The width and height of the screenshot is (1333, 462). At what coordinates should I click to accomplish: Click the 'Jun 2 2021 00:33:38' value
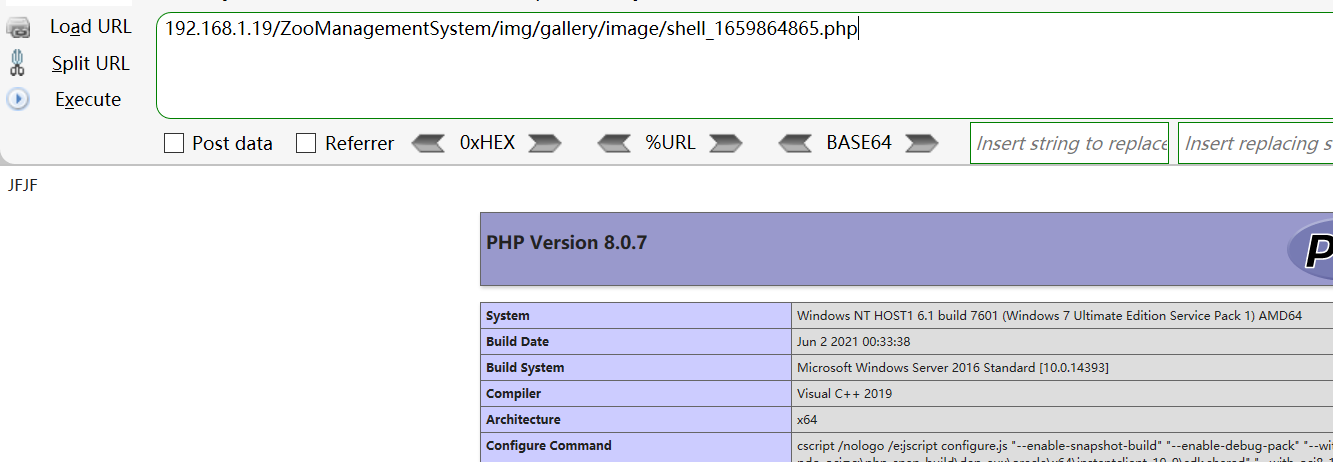pyautogui.click(x=853, y=342)
